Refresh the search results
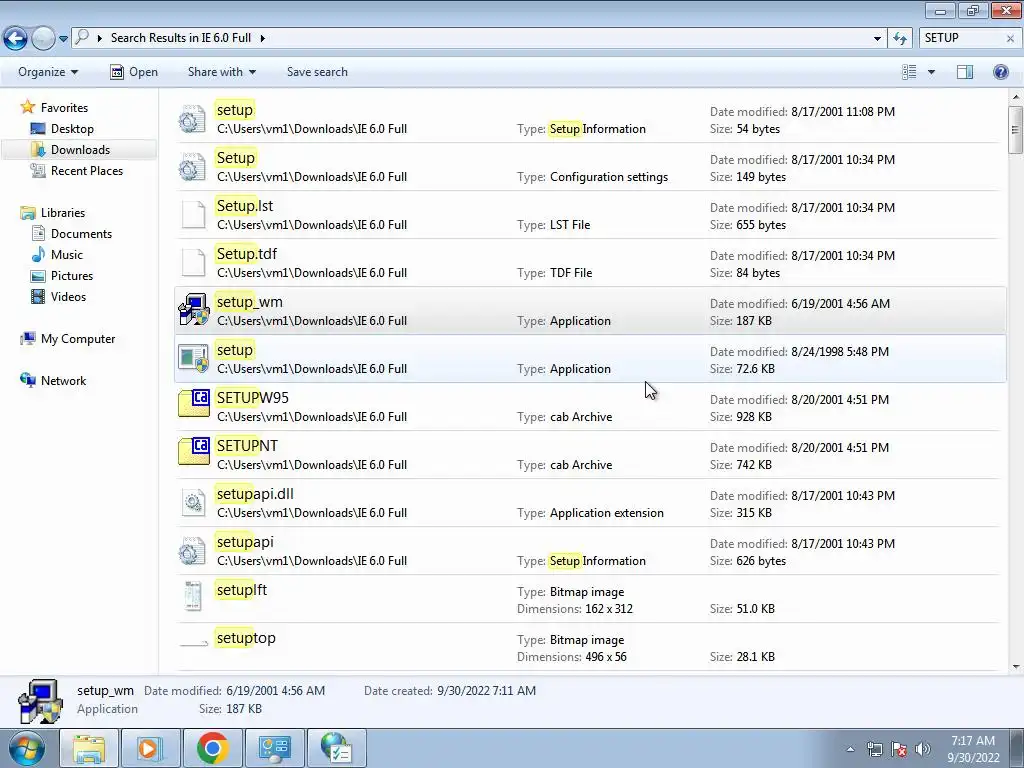Image resolution: width=1024 pixels, height=768 pixels. [900, 38]
